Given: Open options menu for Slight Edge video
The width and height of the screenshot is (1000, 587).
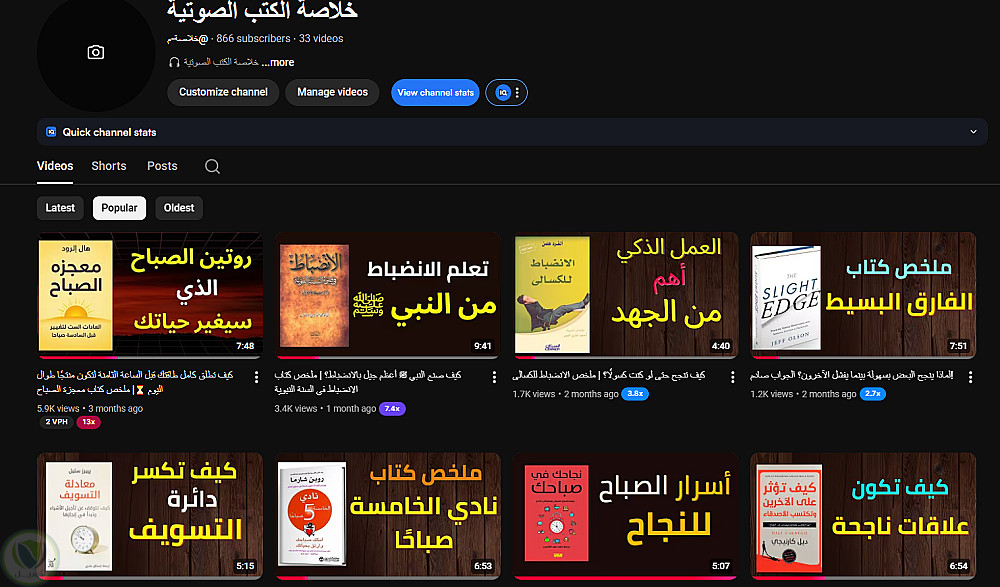Looking at the screenshot, I should click(970, 377).
